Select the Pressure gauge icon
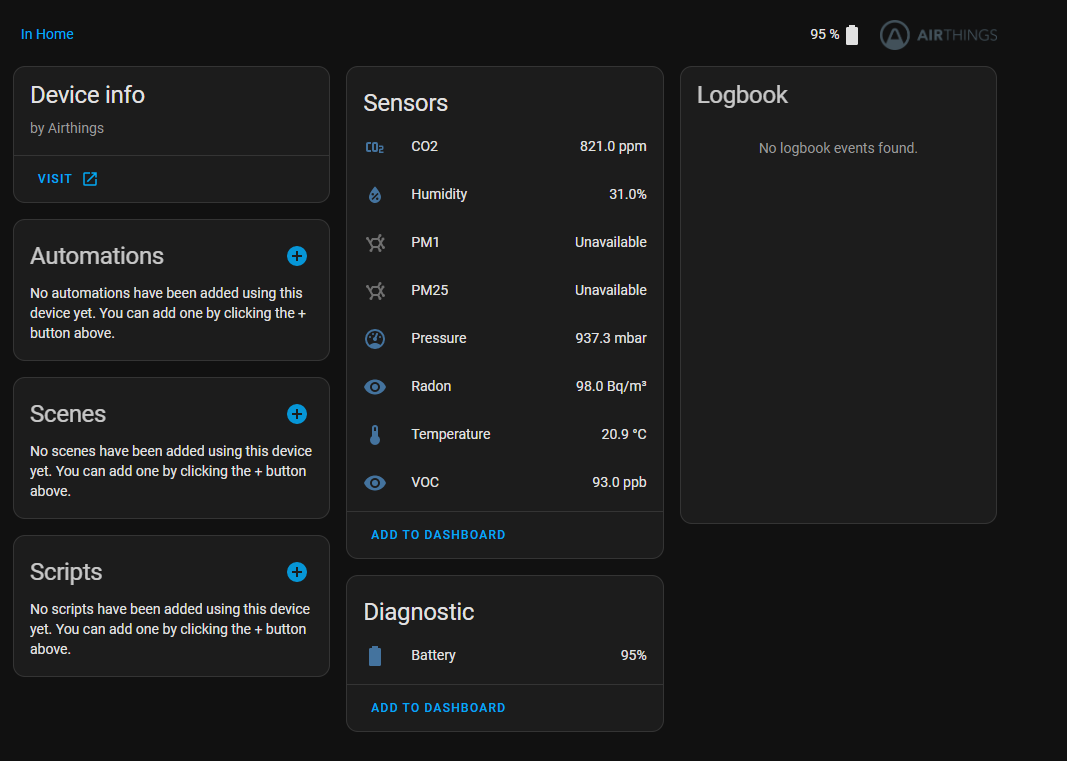Image resolution: width=1067 pixels, height=761 pixels. [374, 338]
